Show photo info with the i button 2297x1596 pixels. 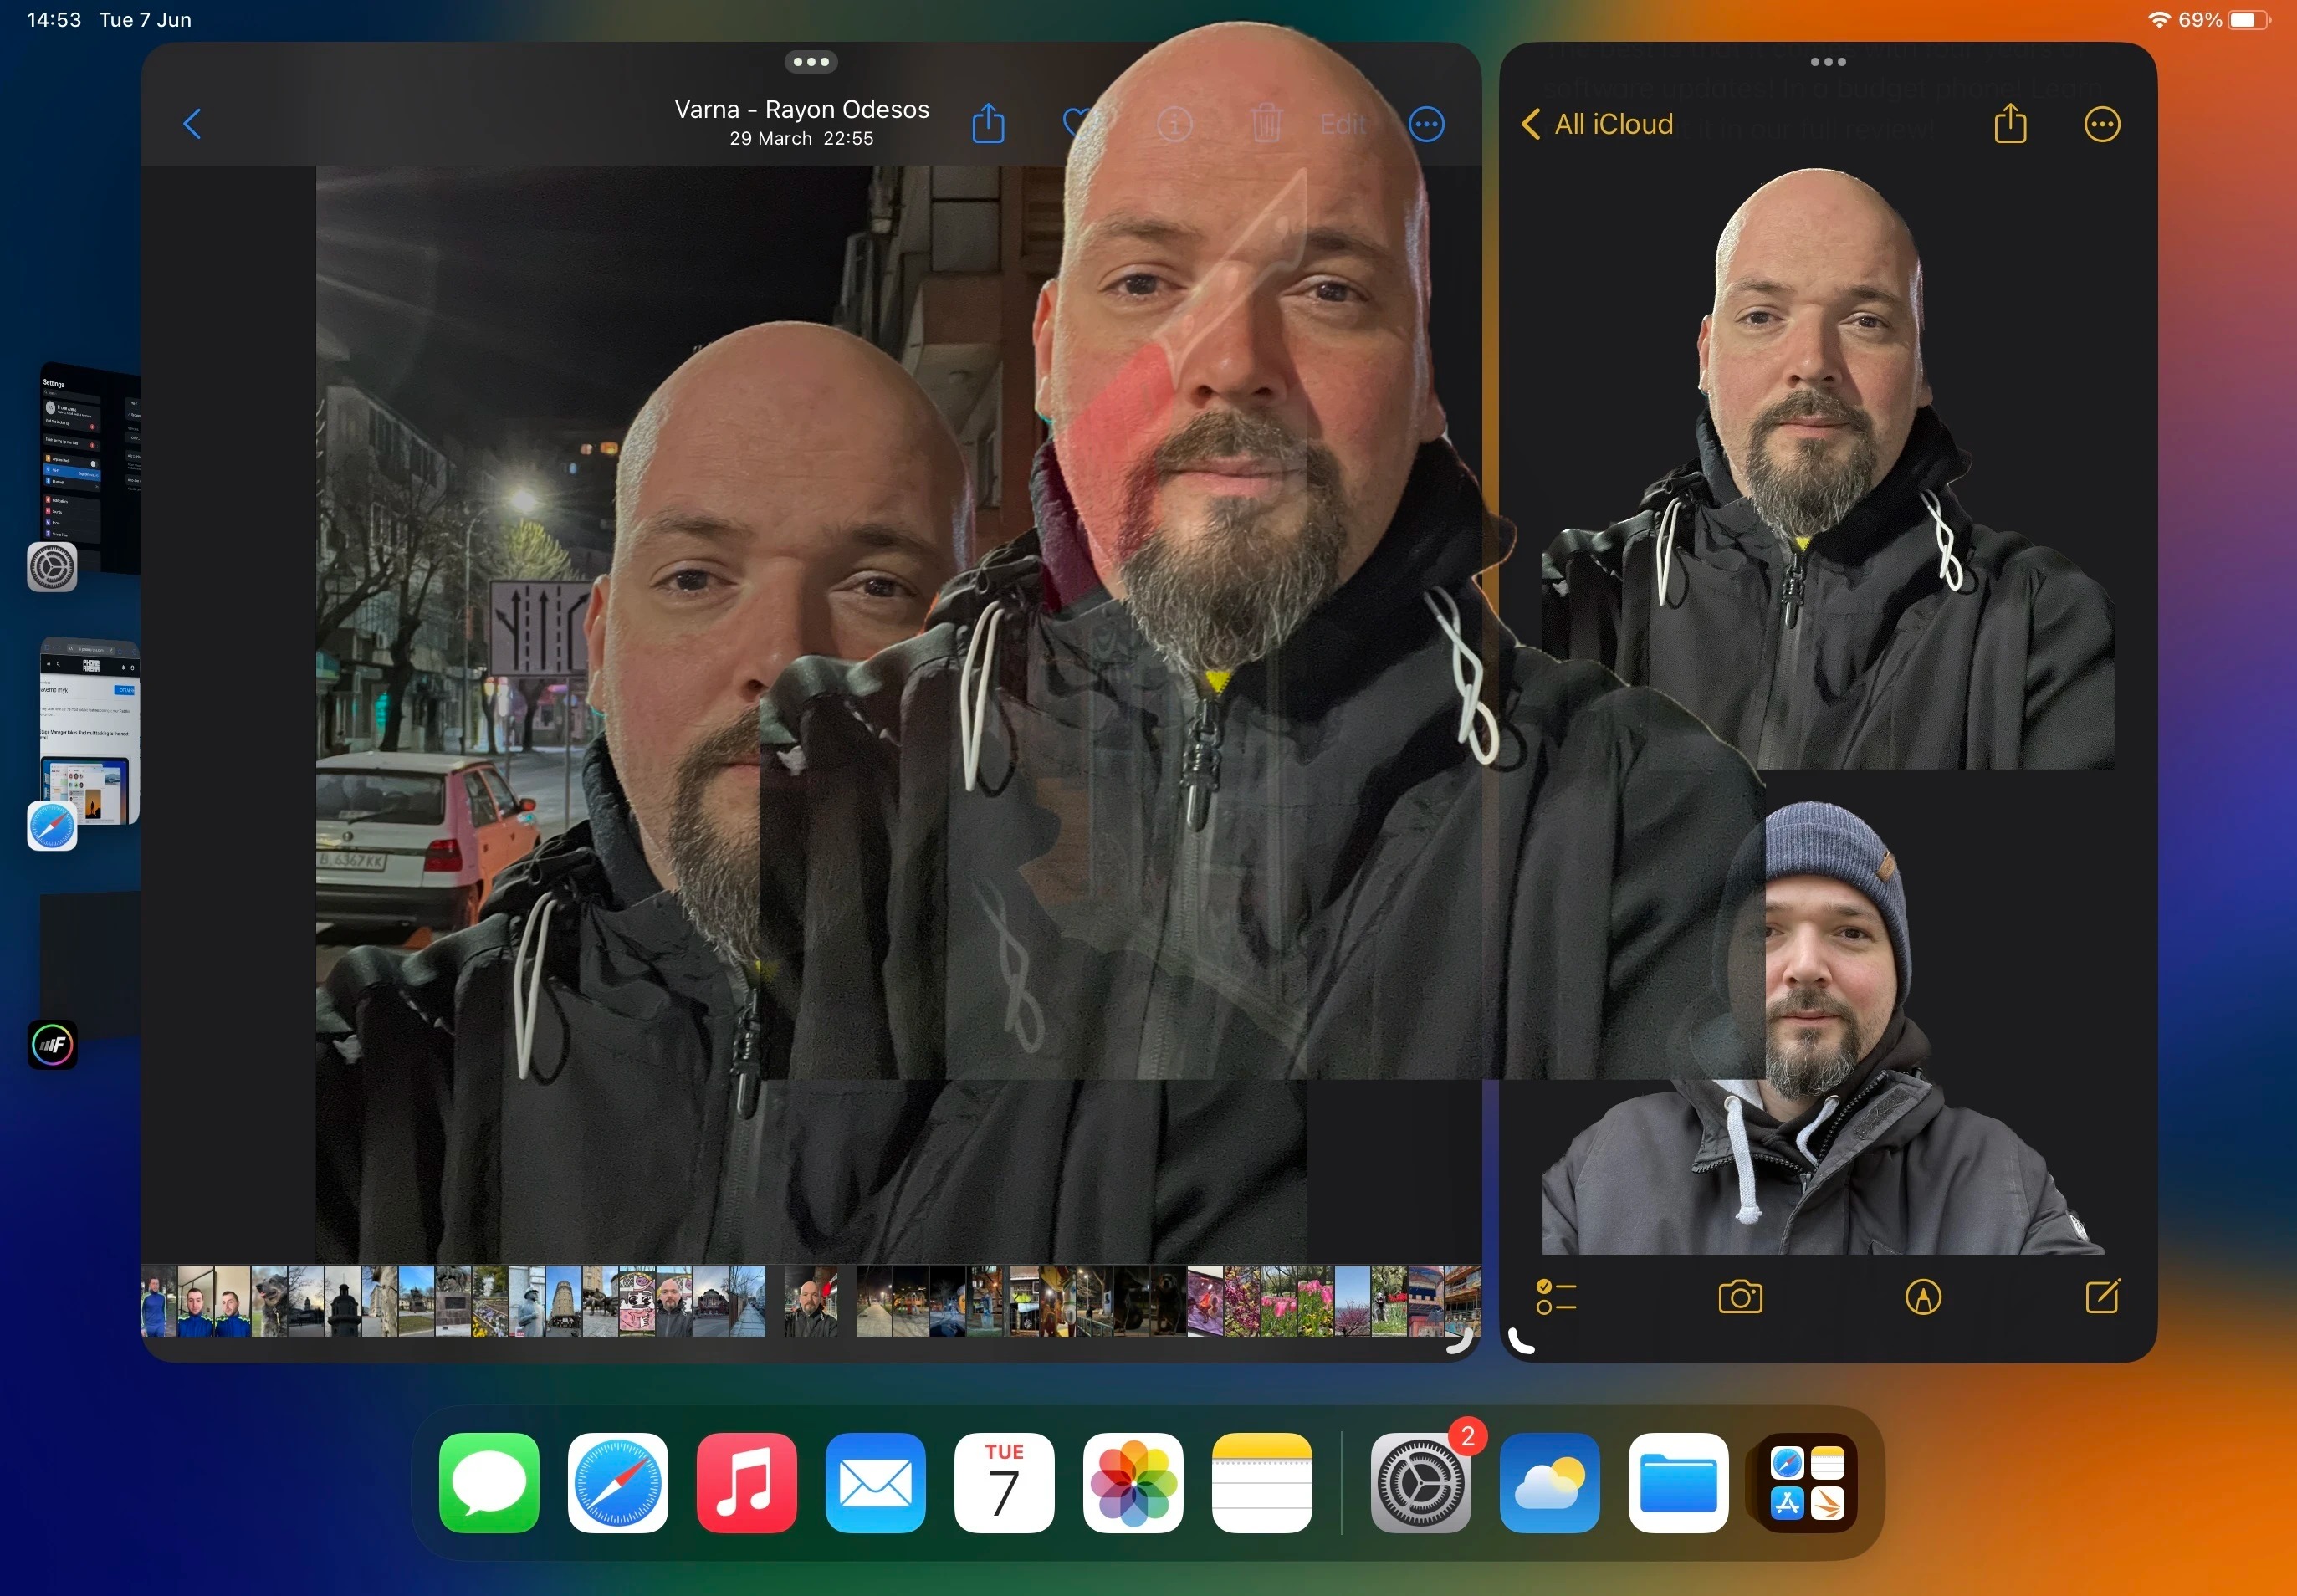coord(1174,124)
